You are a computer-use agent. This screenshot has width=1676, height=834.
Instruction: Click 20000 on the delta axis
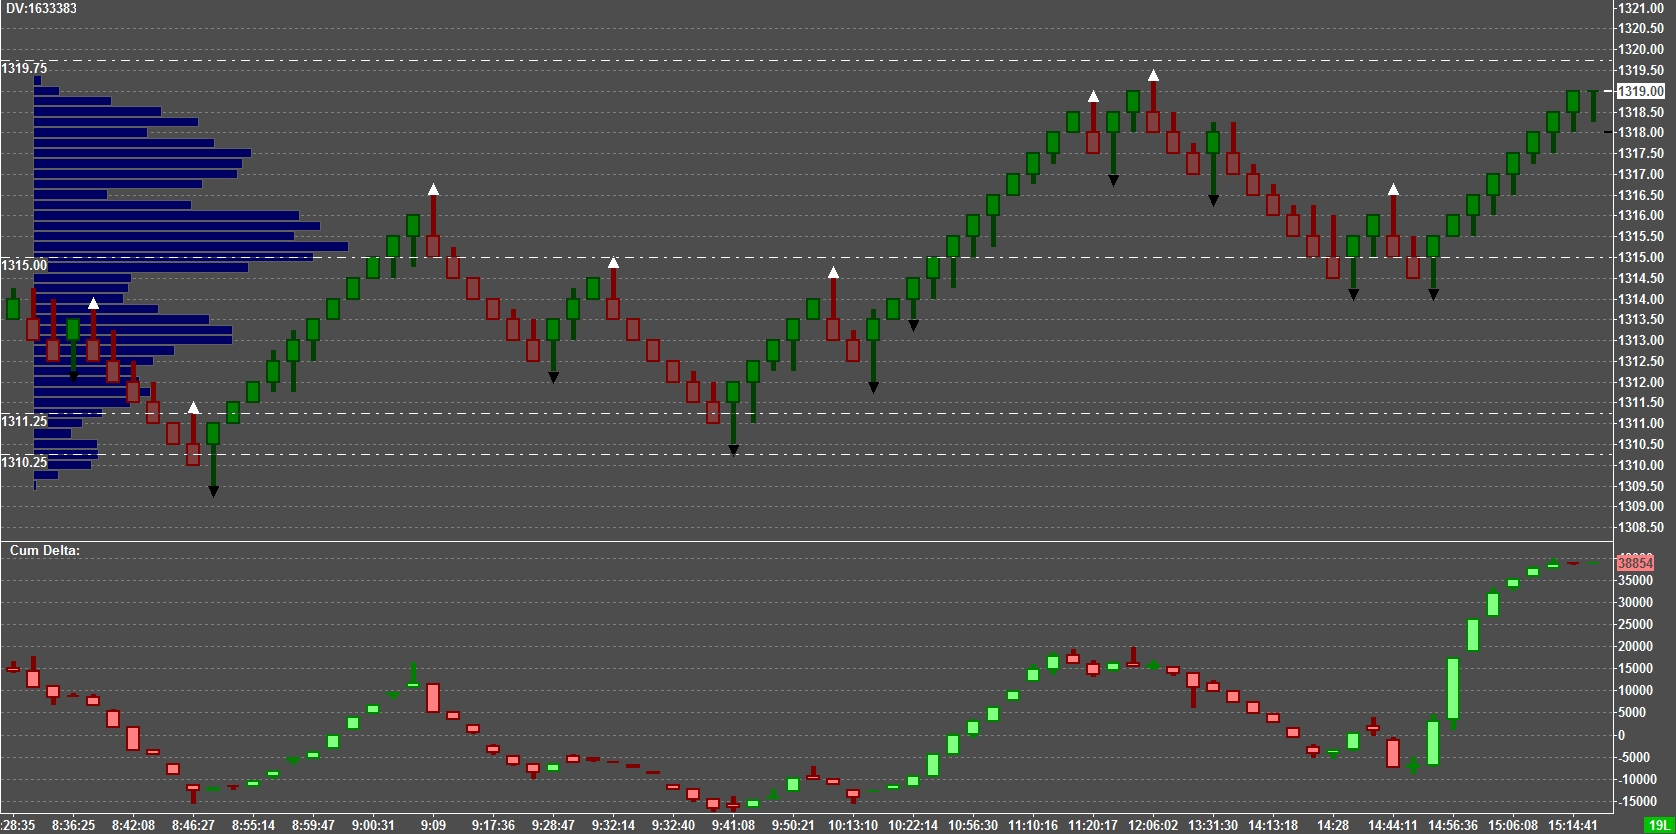[x=1636, y=646]
